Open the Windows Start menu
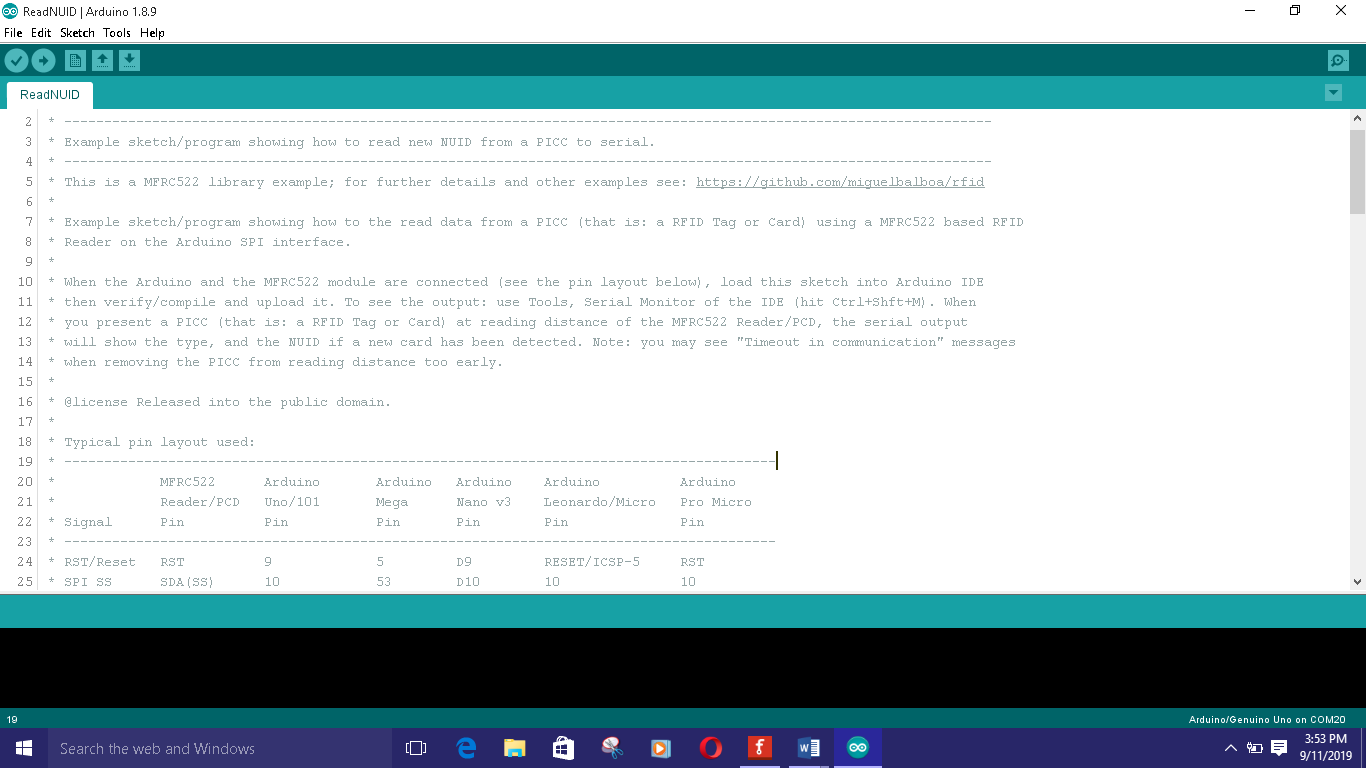The image size is (1366, 768). (x=24, y=748)
